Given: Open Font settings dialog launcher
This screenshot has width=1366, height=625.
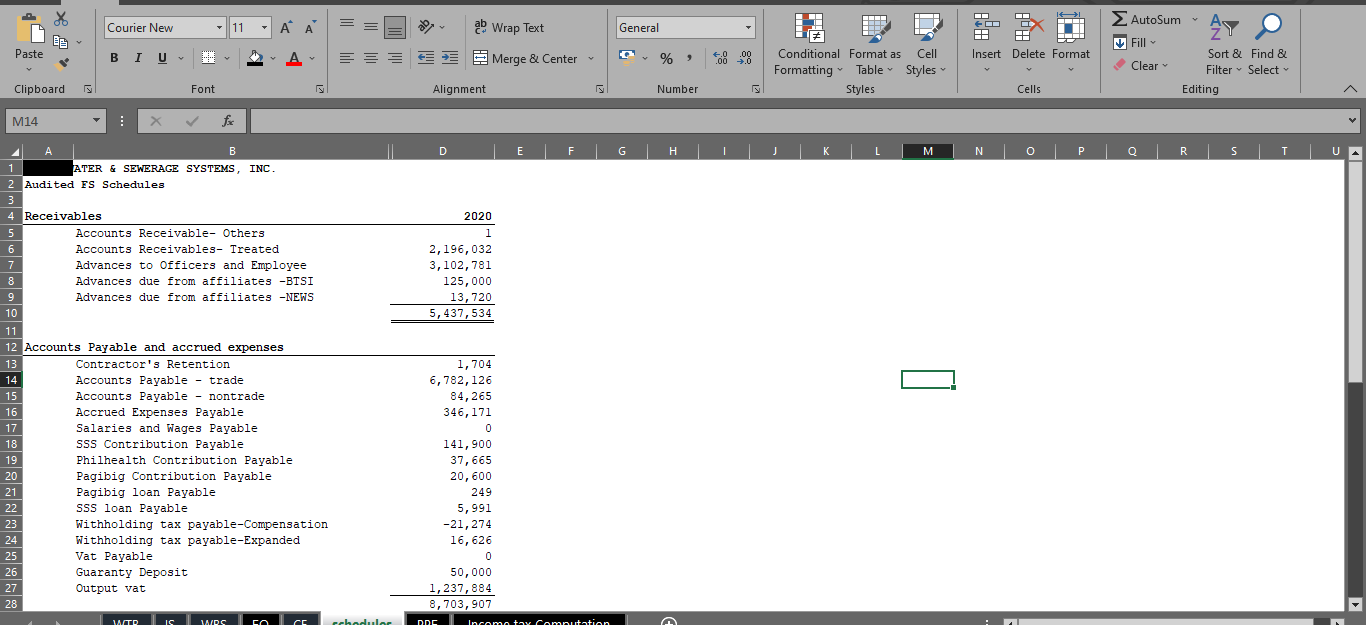Looking at the screenshot, I should (x=321, y=89).
